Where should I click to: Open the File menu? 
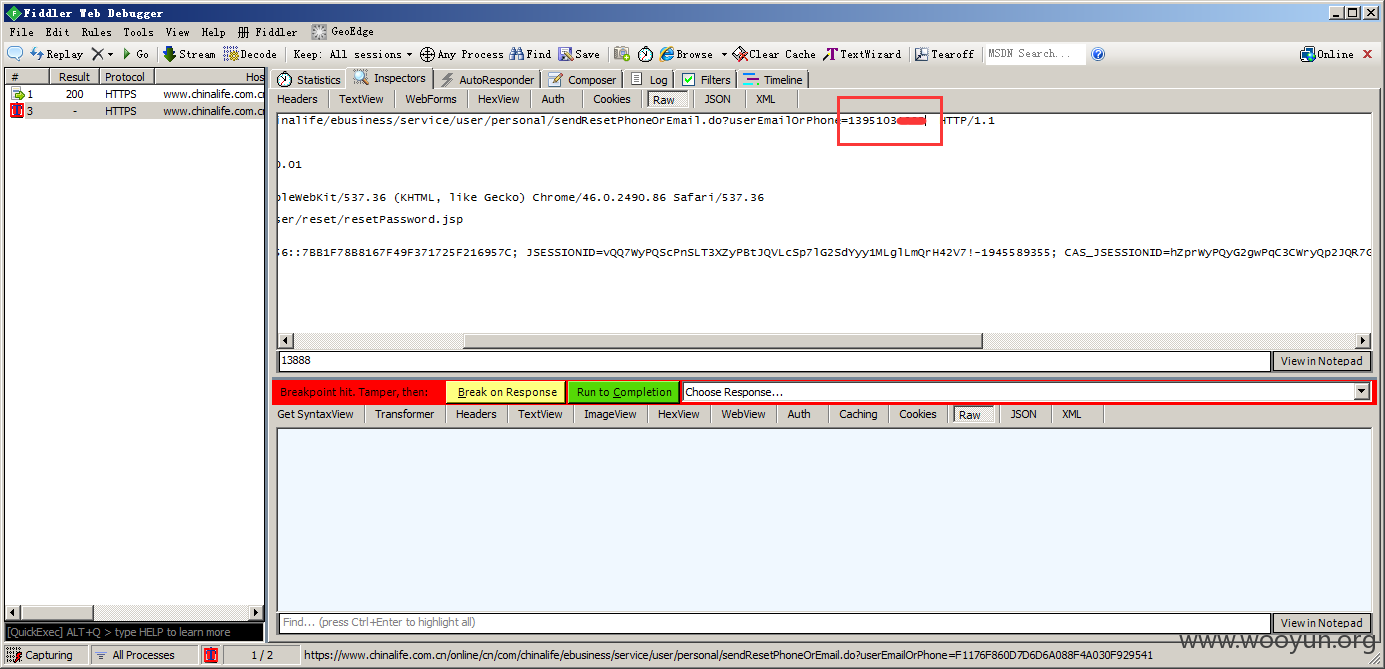(21, 32)
